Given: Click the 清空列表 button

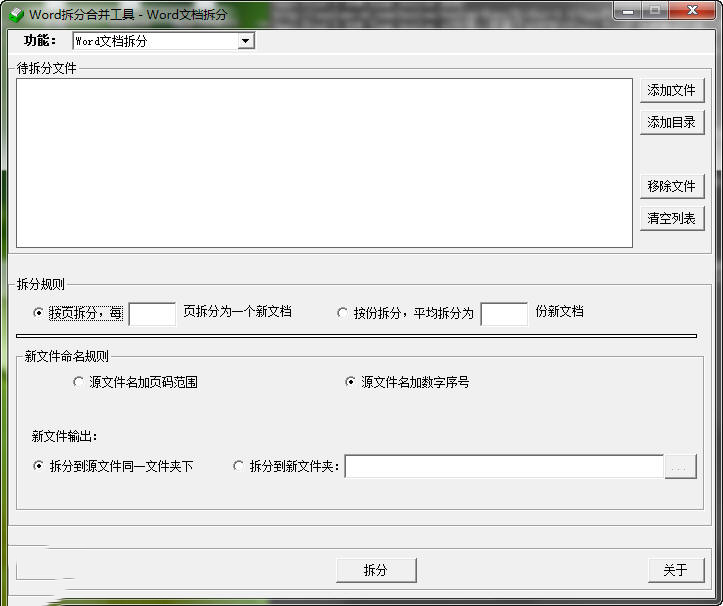Looking at the screenshot, I should (672, 218).
